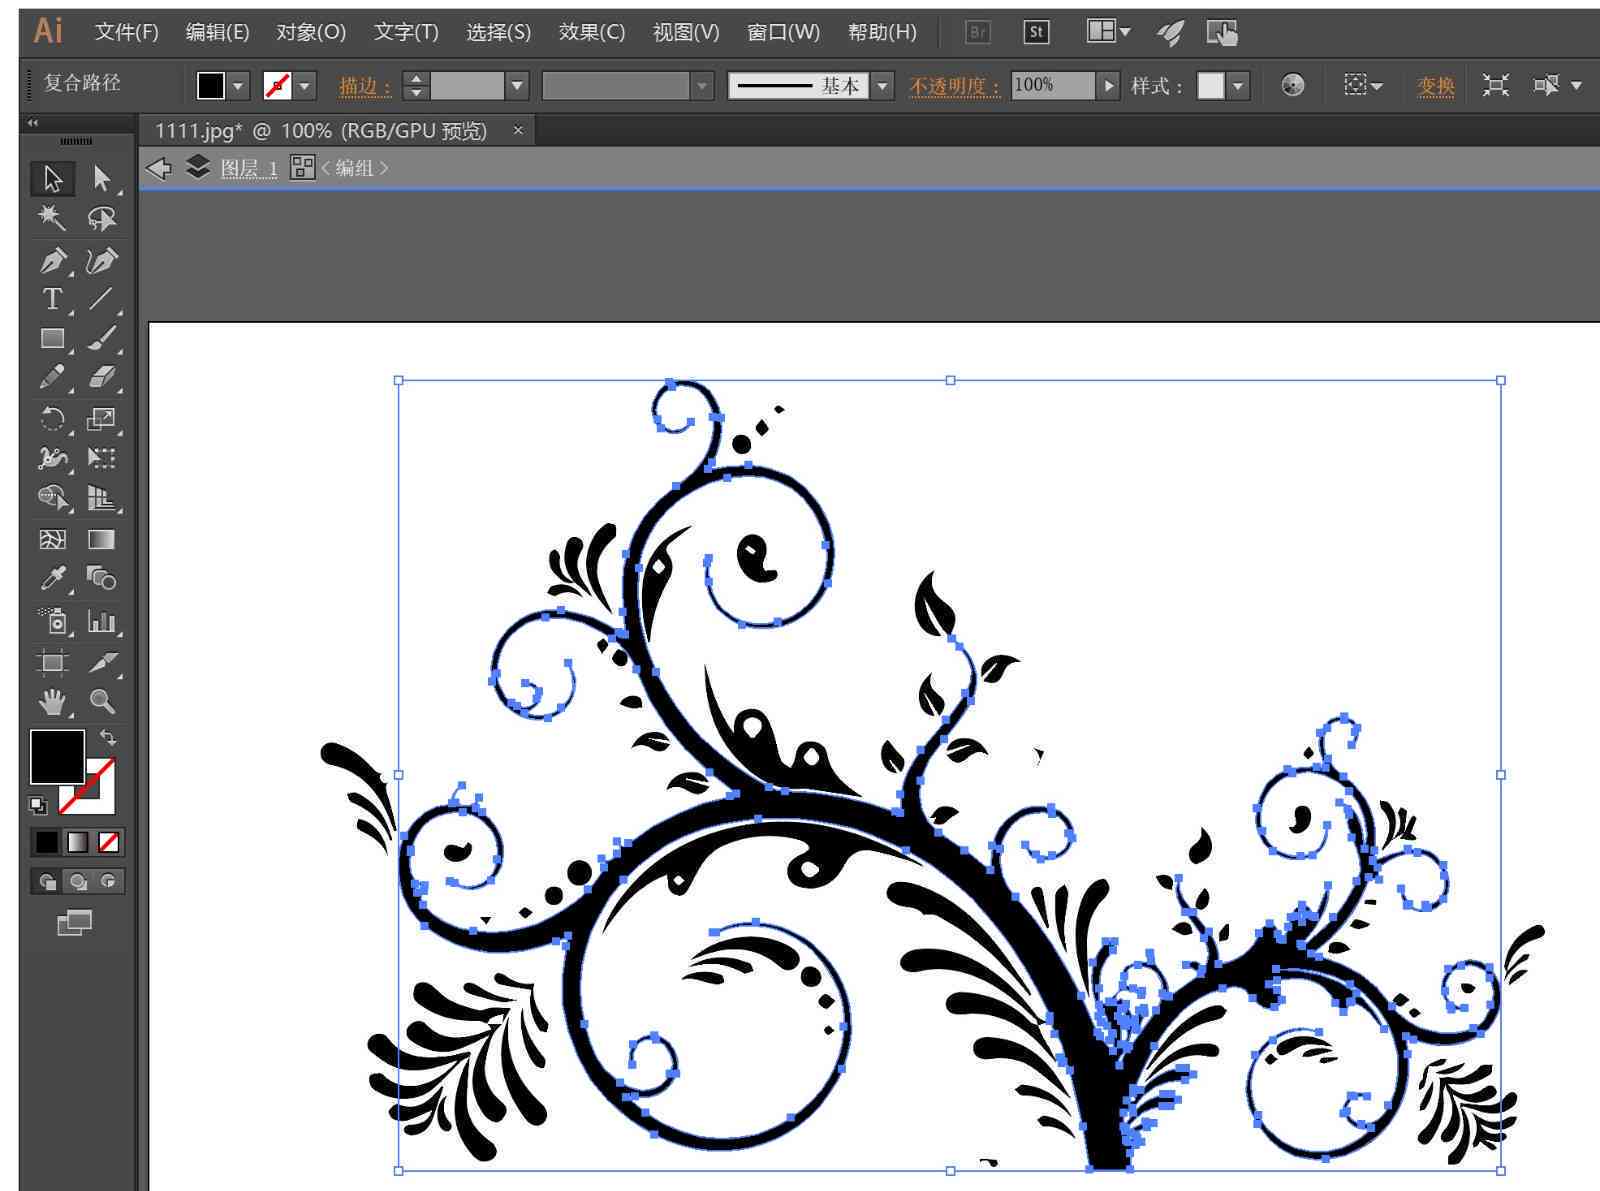Select the Eyedropper tool

coord(52,579)
